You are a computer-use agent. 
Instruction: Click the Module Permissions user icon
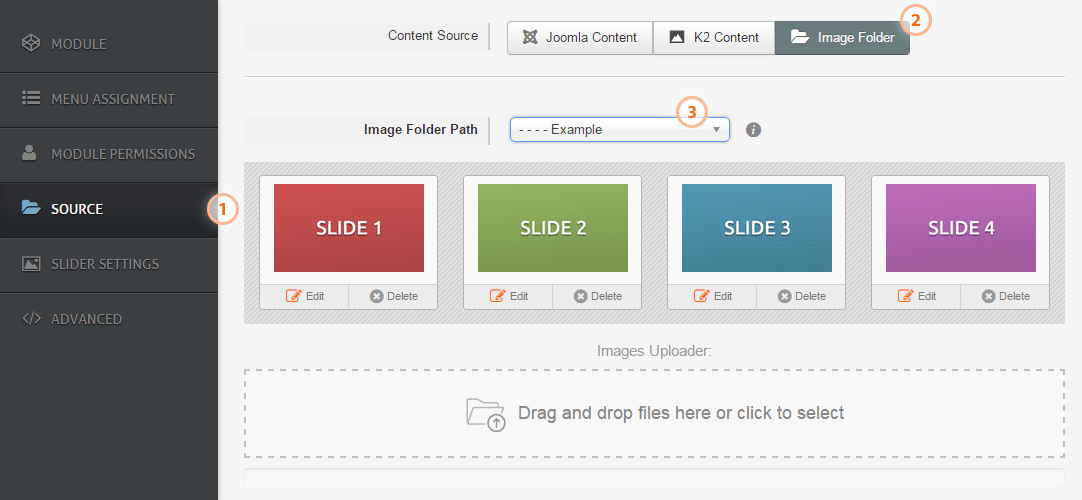pos(31,154)
